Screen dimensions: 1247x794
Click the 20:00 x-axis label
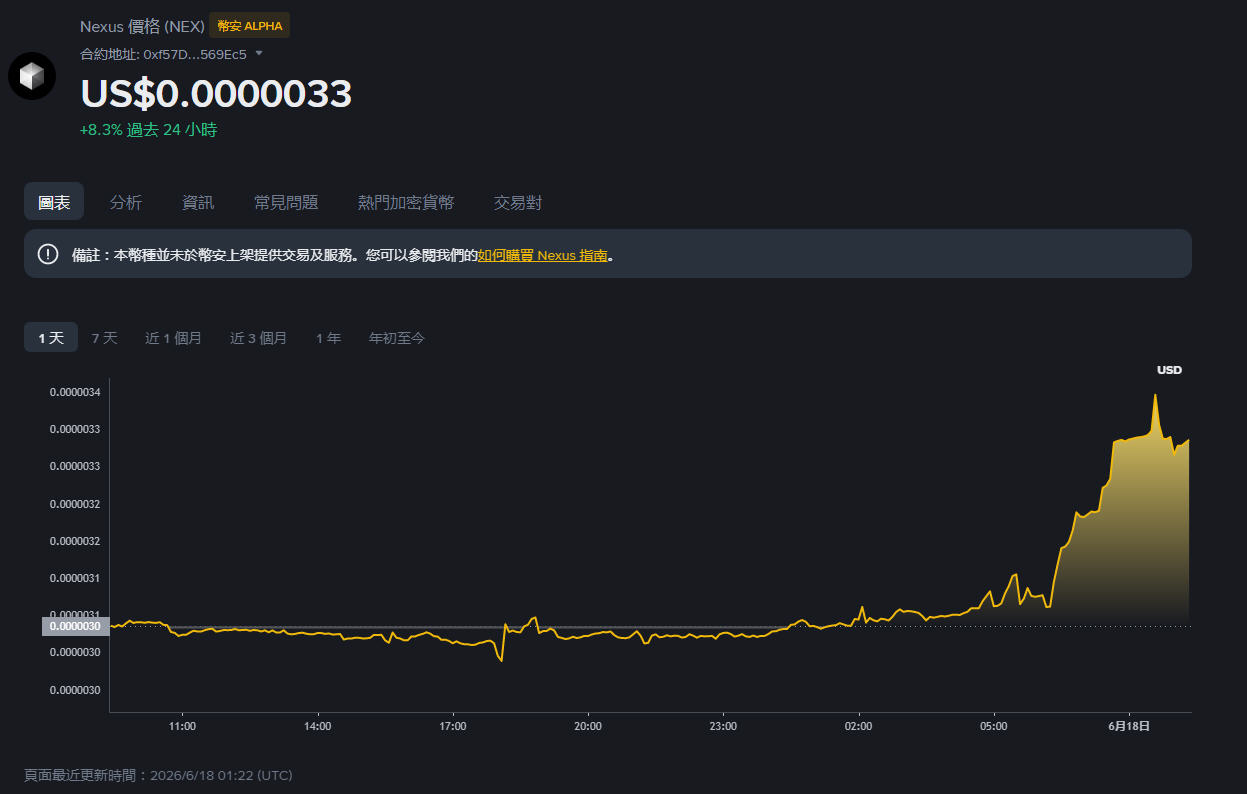click(x=588, y=726)
